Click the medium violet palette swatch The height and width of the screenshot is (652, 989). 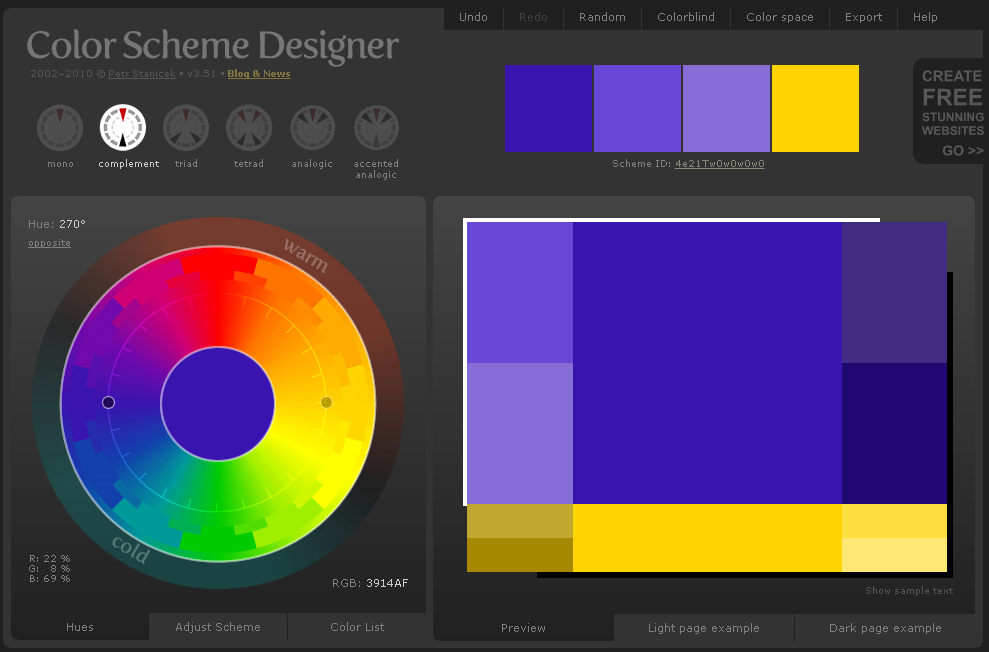coord(638,108)
